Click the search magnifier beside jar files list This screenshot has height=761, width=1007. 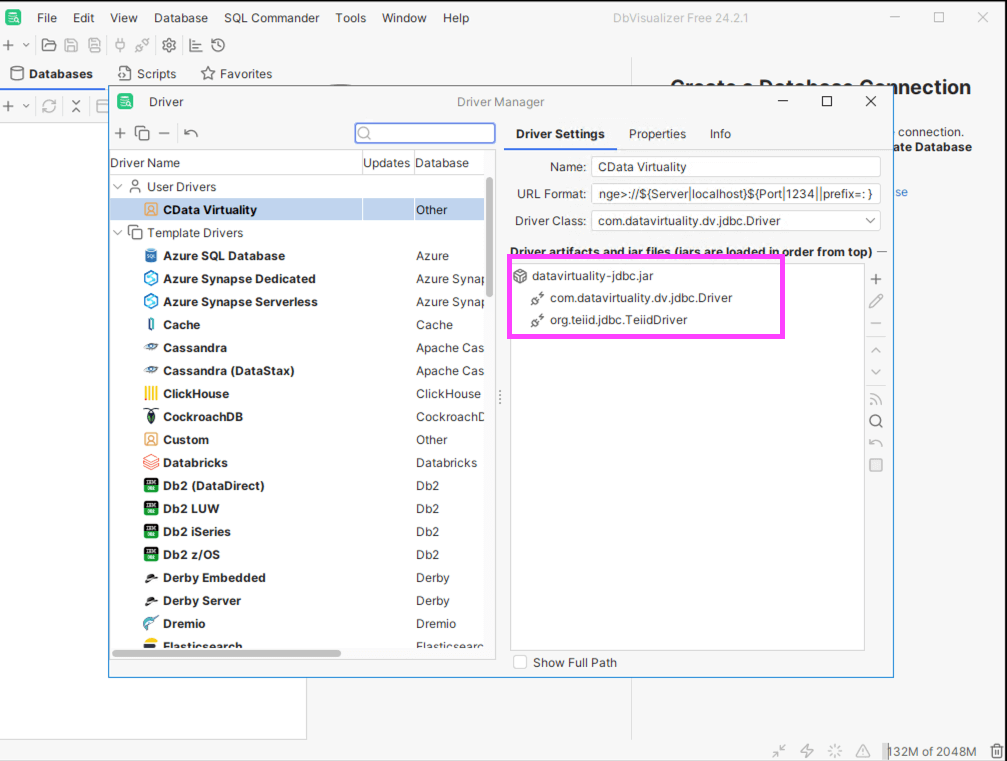coord(876,421)
